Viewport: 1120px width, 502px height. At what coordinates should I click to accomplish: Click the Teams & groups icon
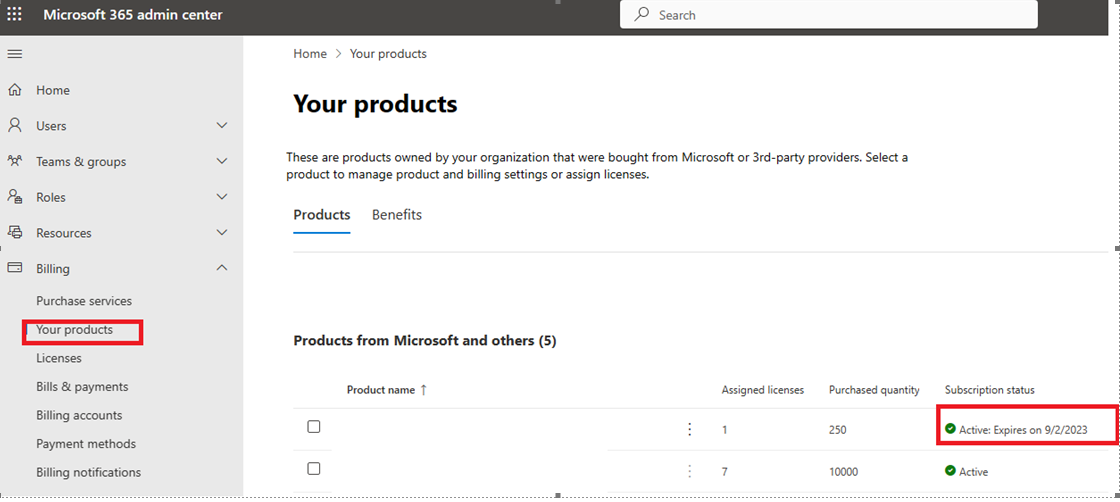click(15, 161)
